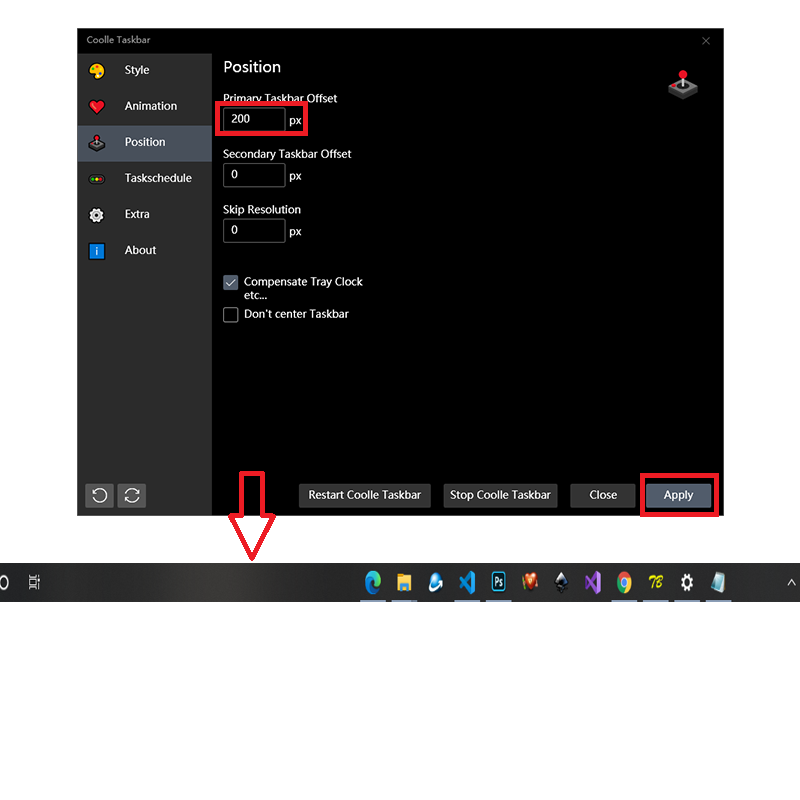The height and width of the screenshot is (800, 800).
Task: Switch to the Style tab
Action: (137, 70)
